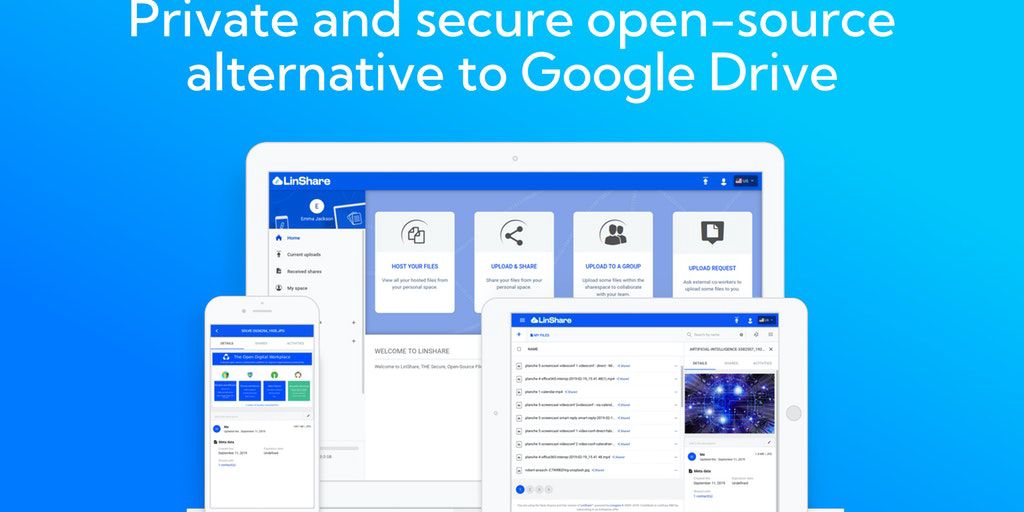Click page 1 button in tablet pagination
Viewport: 1024px width, 512px height.
(520, 489)
